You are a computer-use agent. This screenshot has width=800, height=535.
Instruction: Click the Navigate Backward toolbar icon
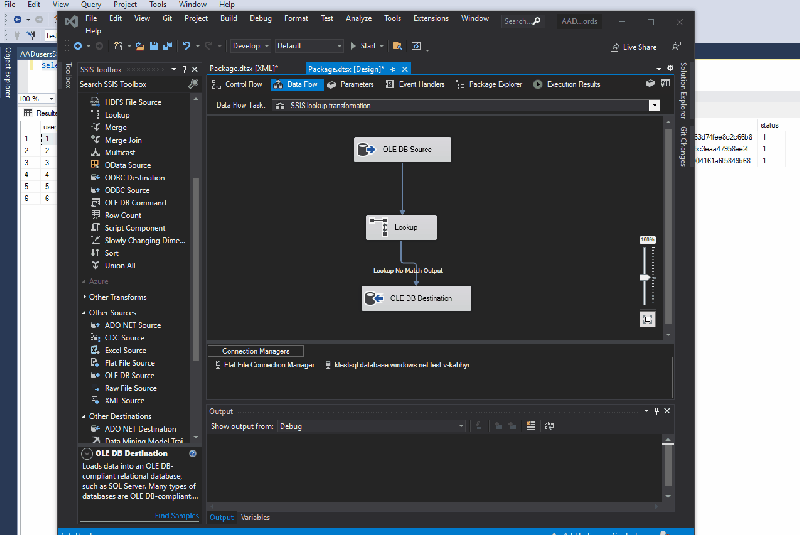[x=78, y=46]
